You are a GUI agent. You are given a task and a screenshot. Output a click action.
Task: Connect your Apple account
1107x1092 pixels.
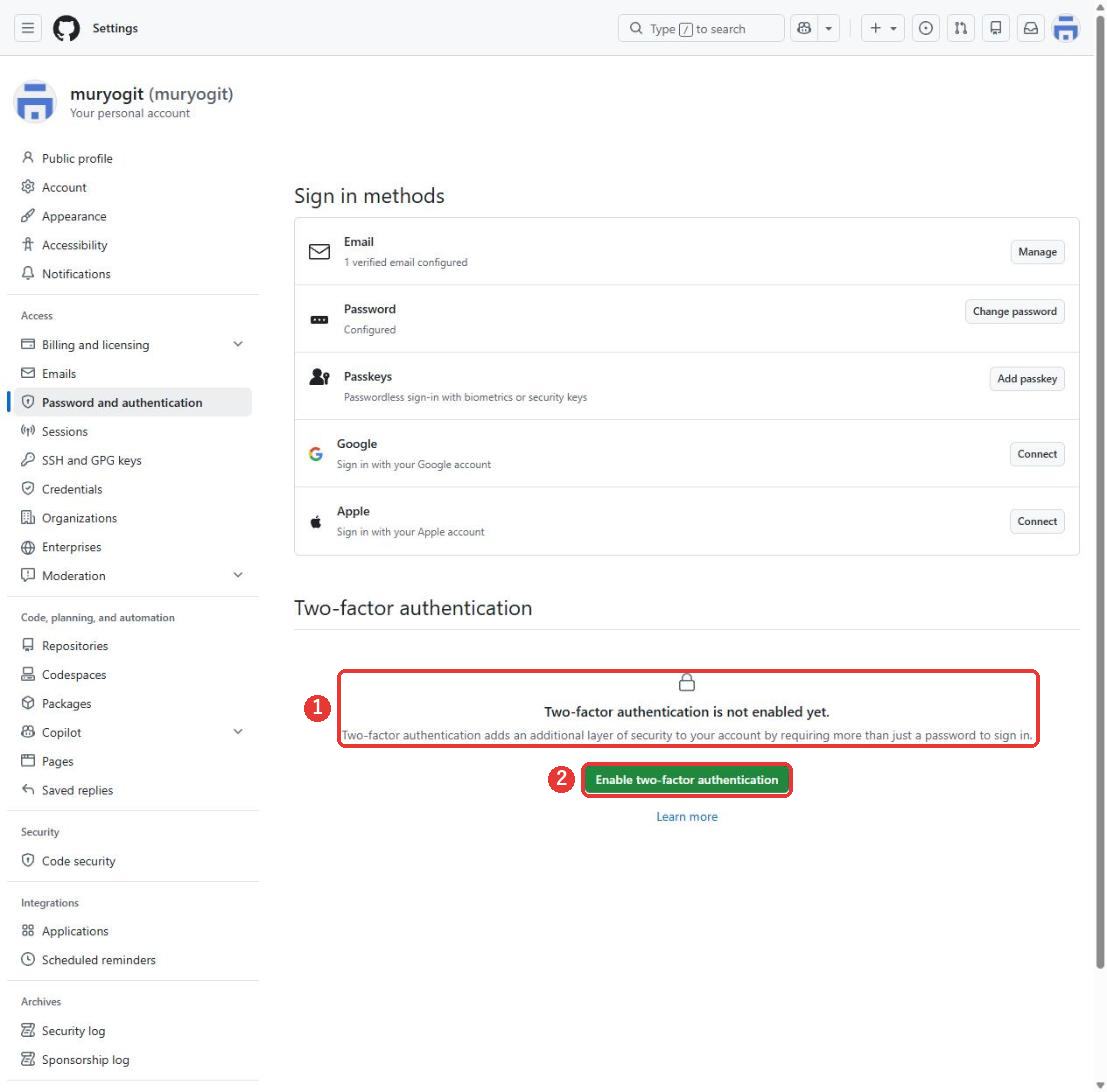click(1037, 522)
